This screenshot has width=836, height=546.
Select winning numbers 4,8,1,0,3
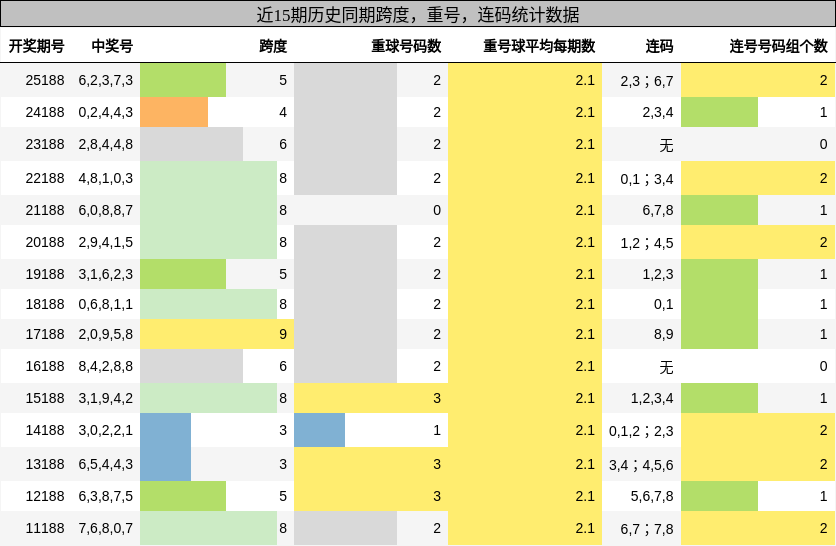coord(106,178)
